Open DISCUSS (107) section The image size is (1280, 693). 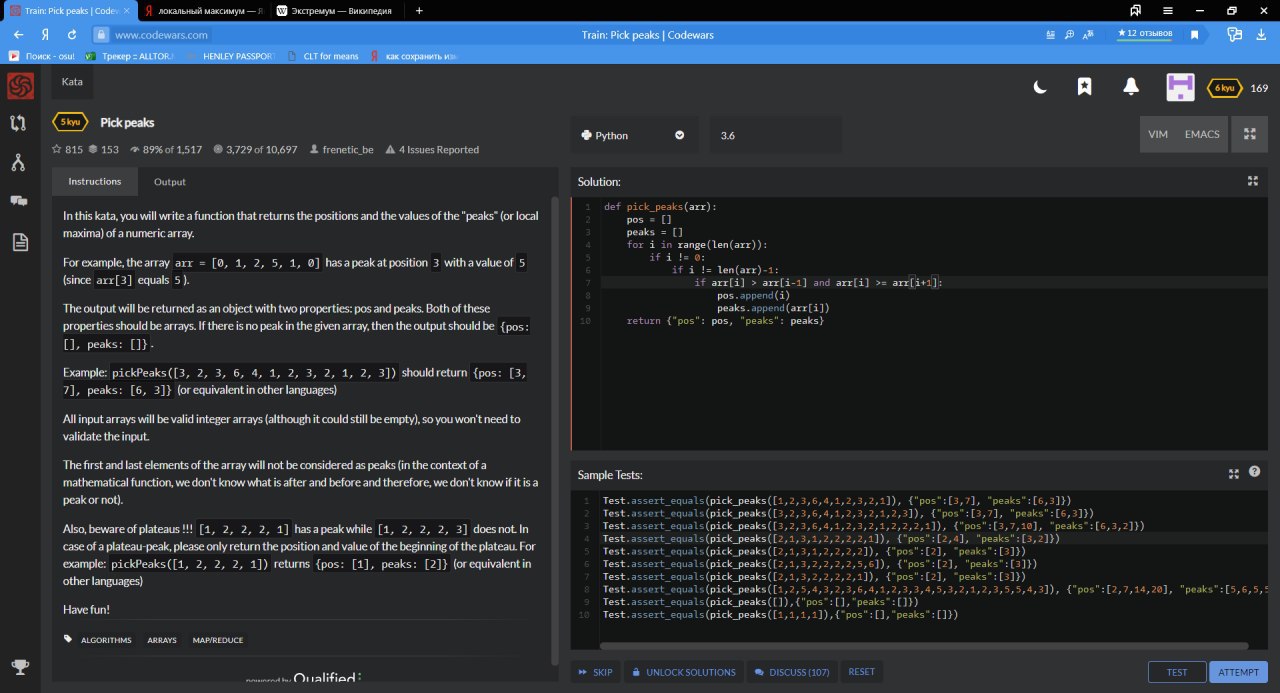tap(792, 672)
